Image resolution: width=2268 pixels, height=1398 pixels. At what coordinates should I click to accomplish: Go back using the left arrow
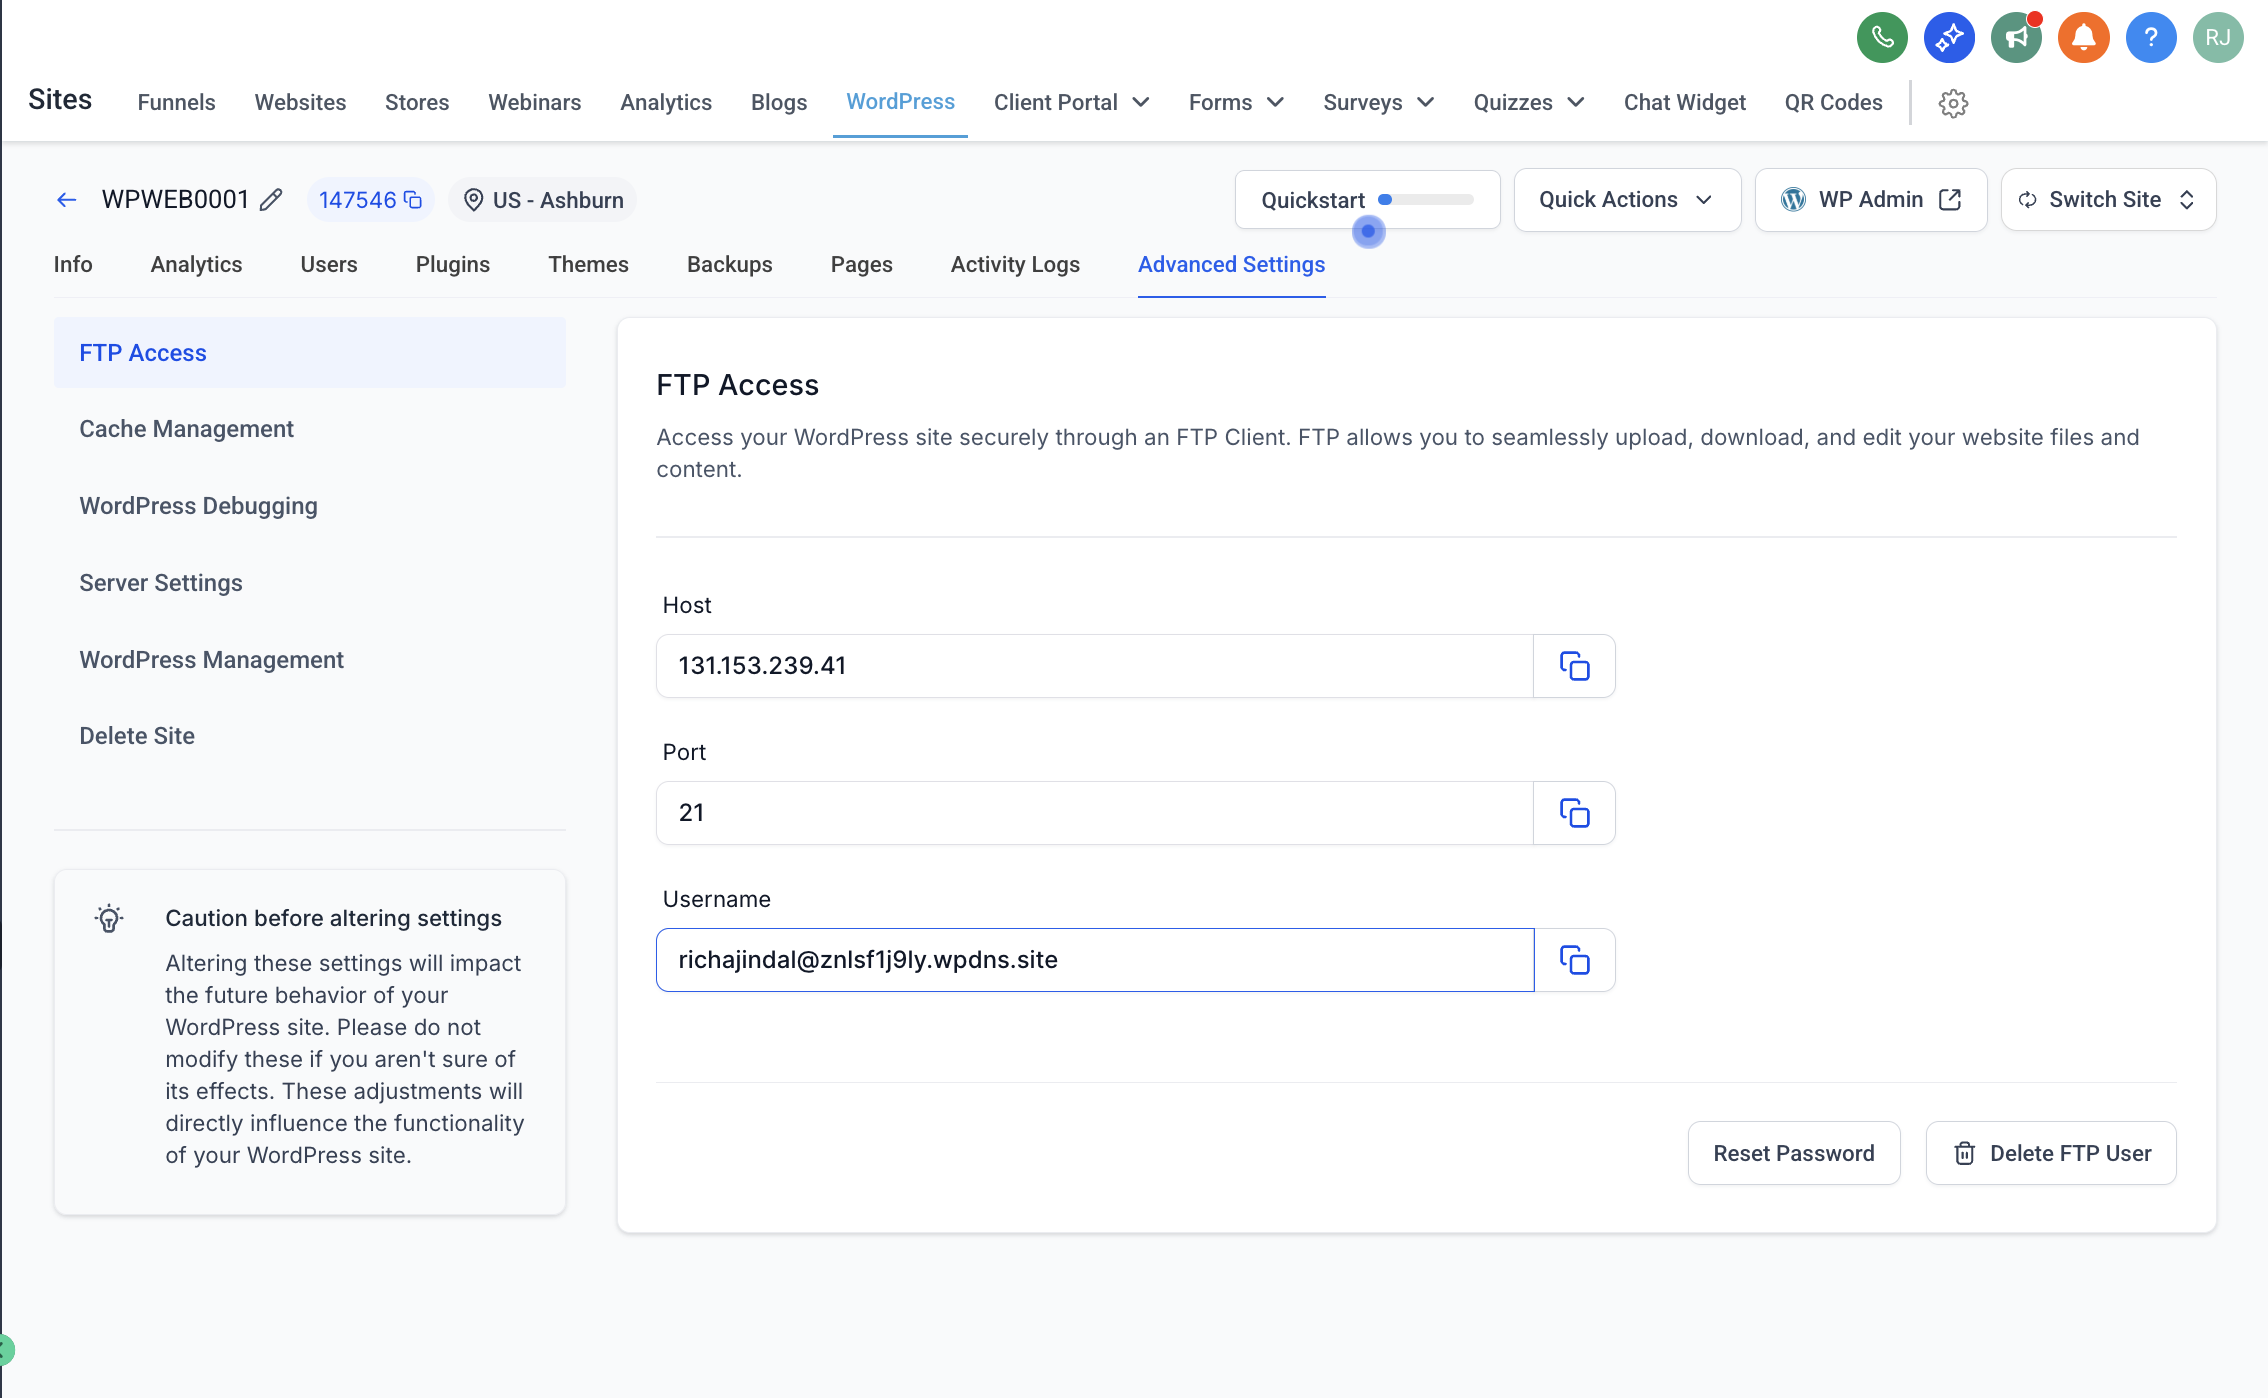click(66, 200)
